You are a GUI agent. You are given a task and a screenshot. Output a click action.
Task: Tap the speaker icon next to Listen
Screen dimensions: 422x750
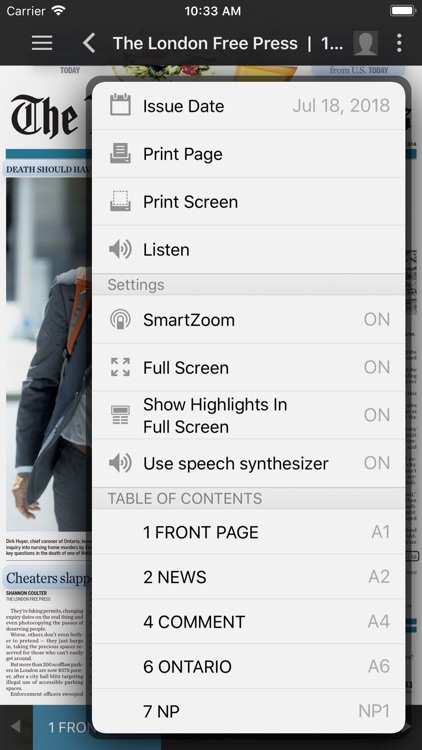[x=120, y=249]
